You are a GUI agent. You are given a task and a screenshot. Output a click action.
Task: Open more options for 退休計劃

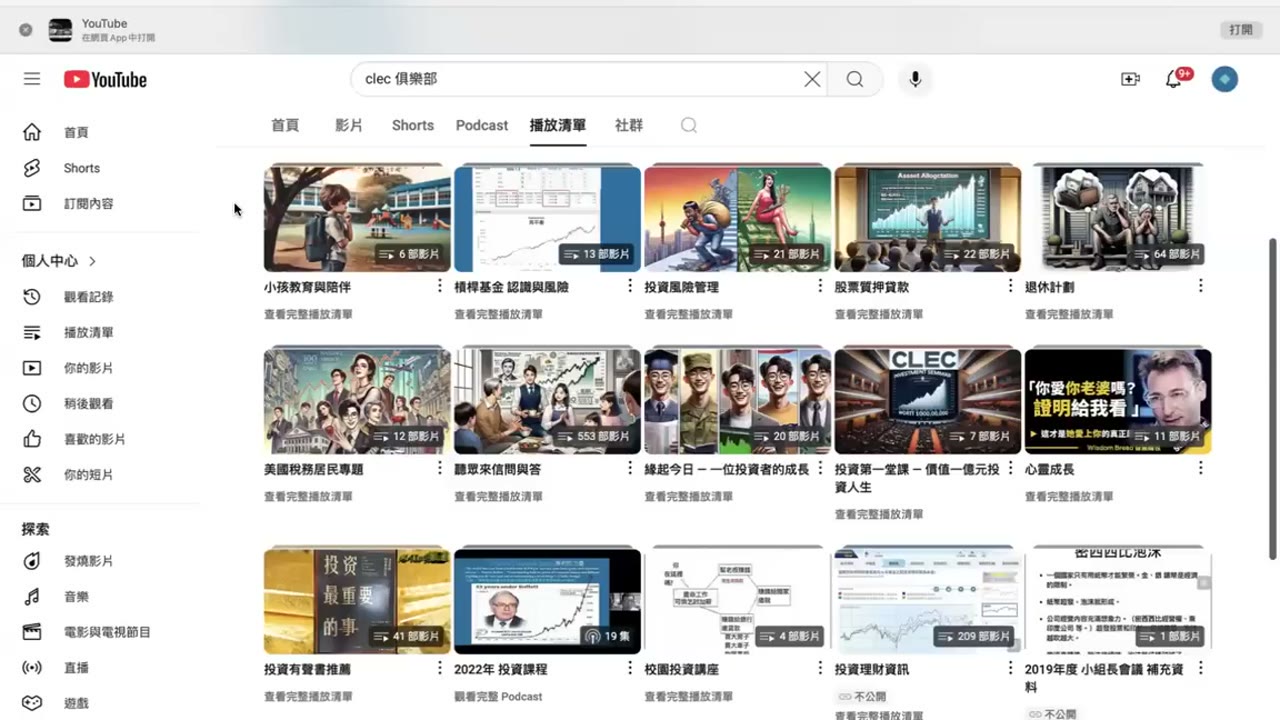[x=1200, y=286]
